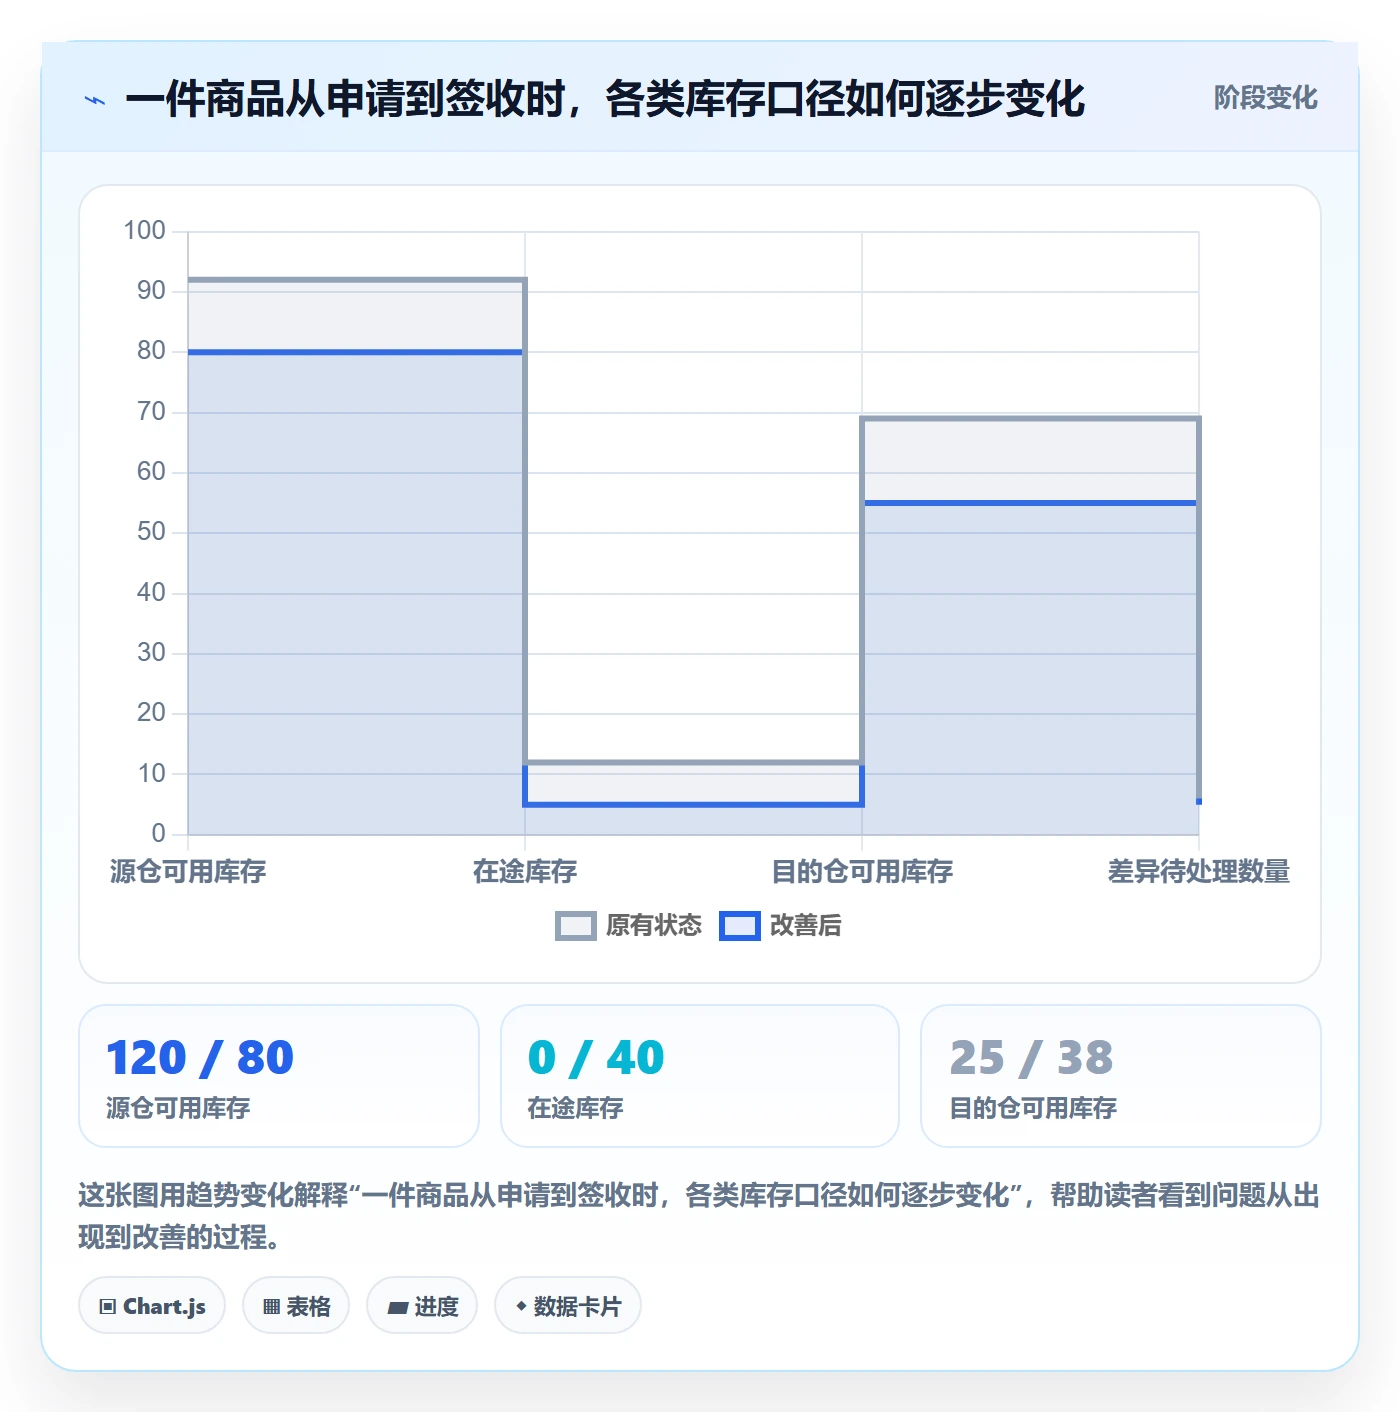Click the 25 / 38 figure text
Image resolution: width=1400 pixels, height=1412 pixels.
(x=1031, y=1058)
